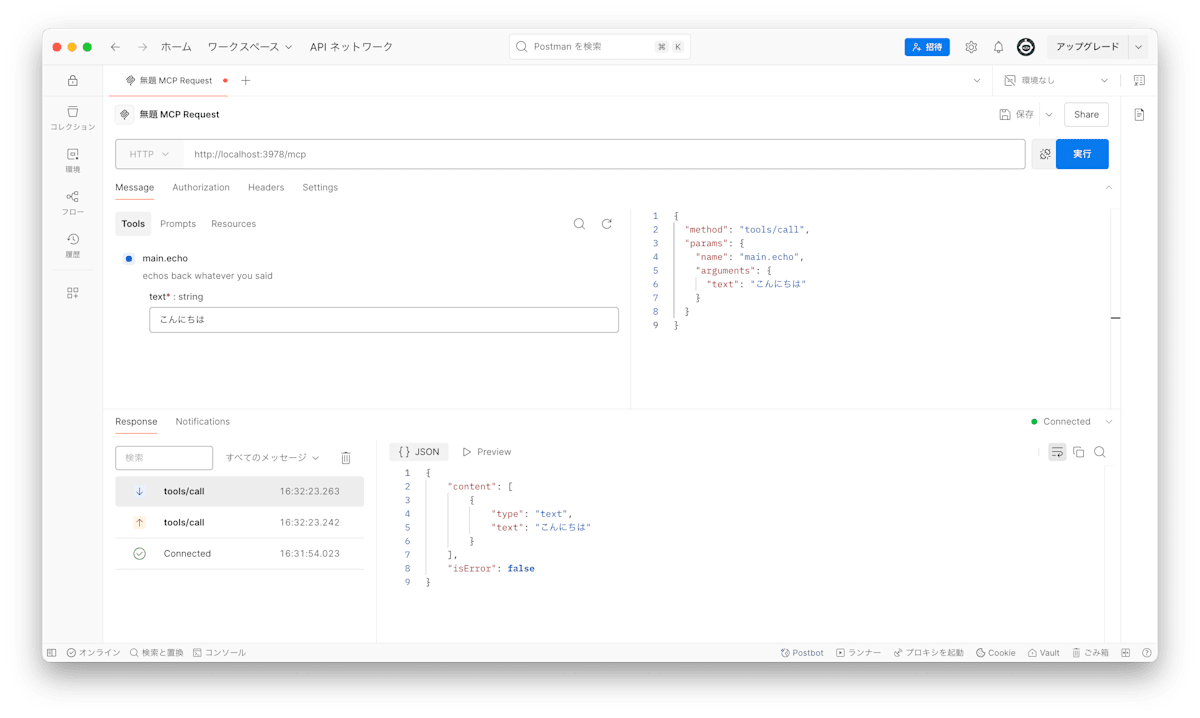Refresh the tools list
Viewport: 1200px width, 718px height.
click(607, 224)
